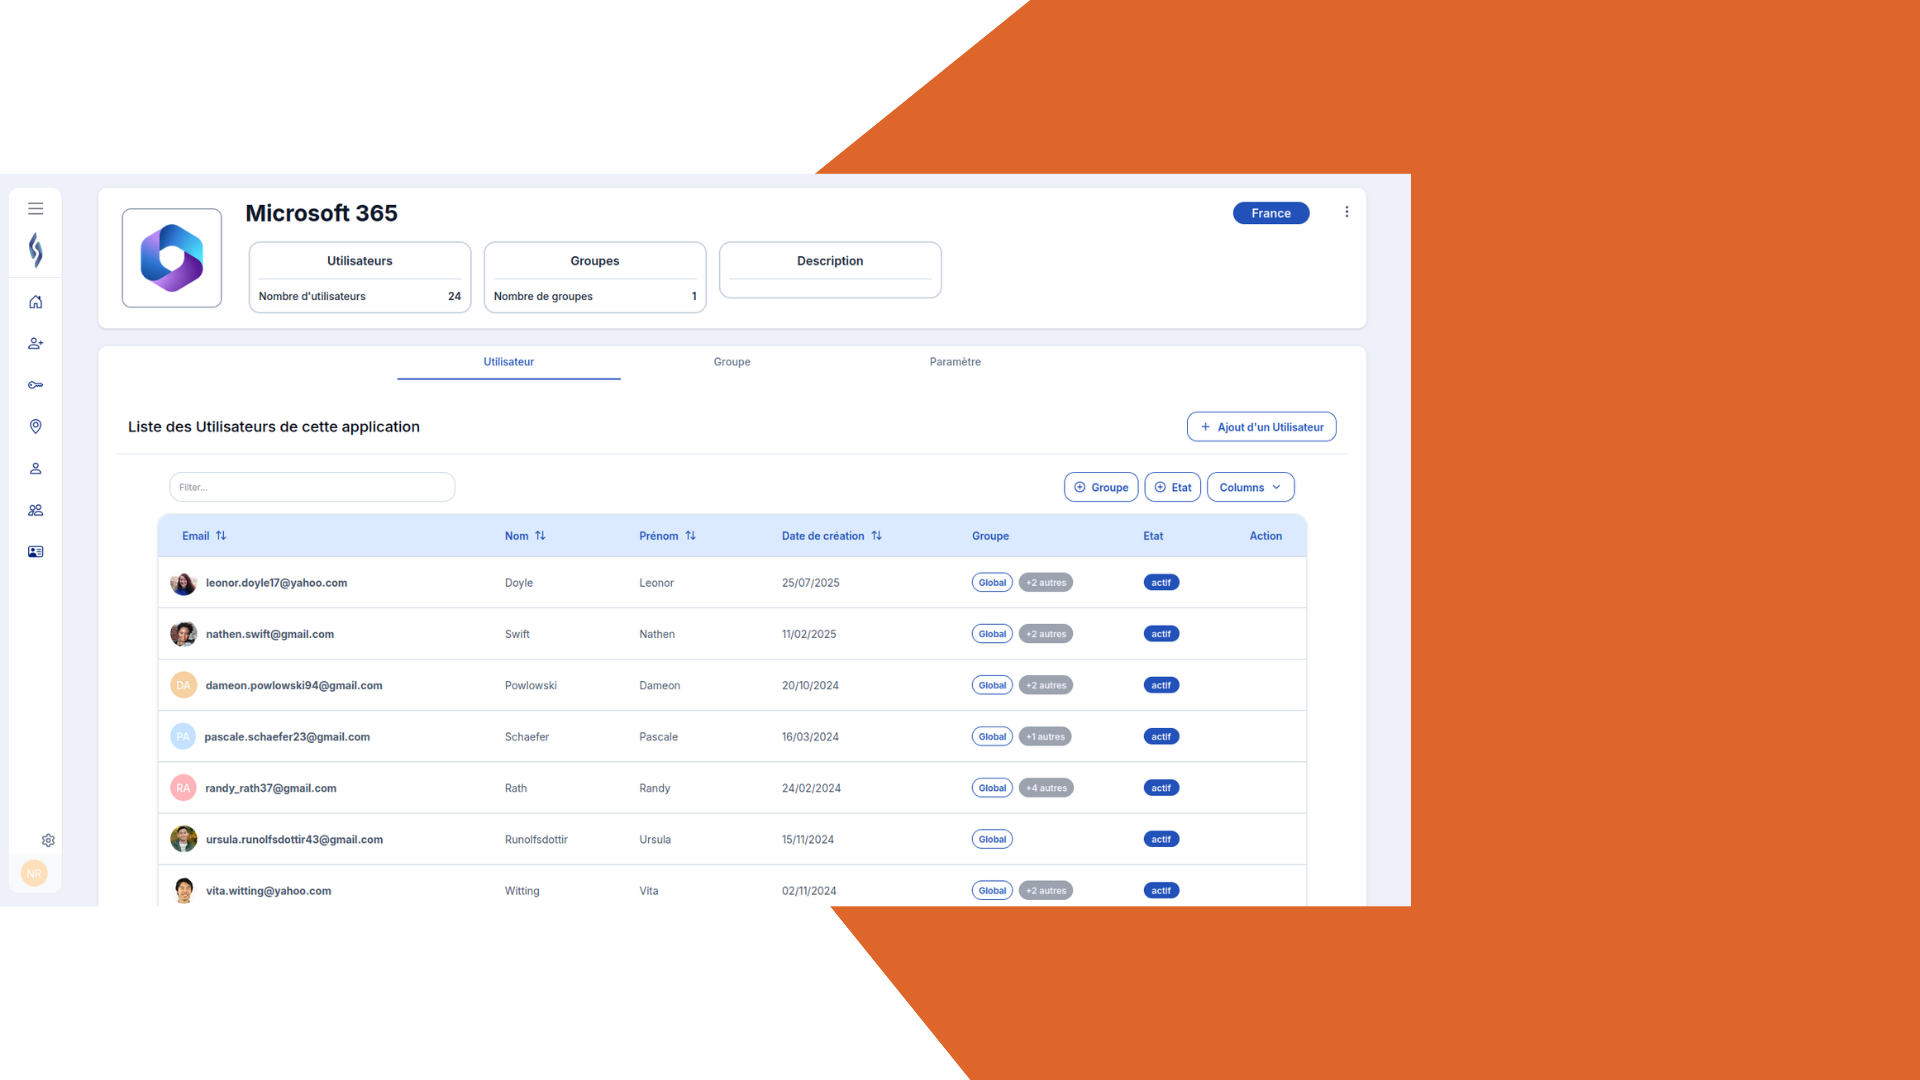Open the Groupe filter dropdown
This screenshot has height=1080, width=1920.
(x=1101, y=488)
